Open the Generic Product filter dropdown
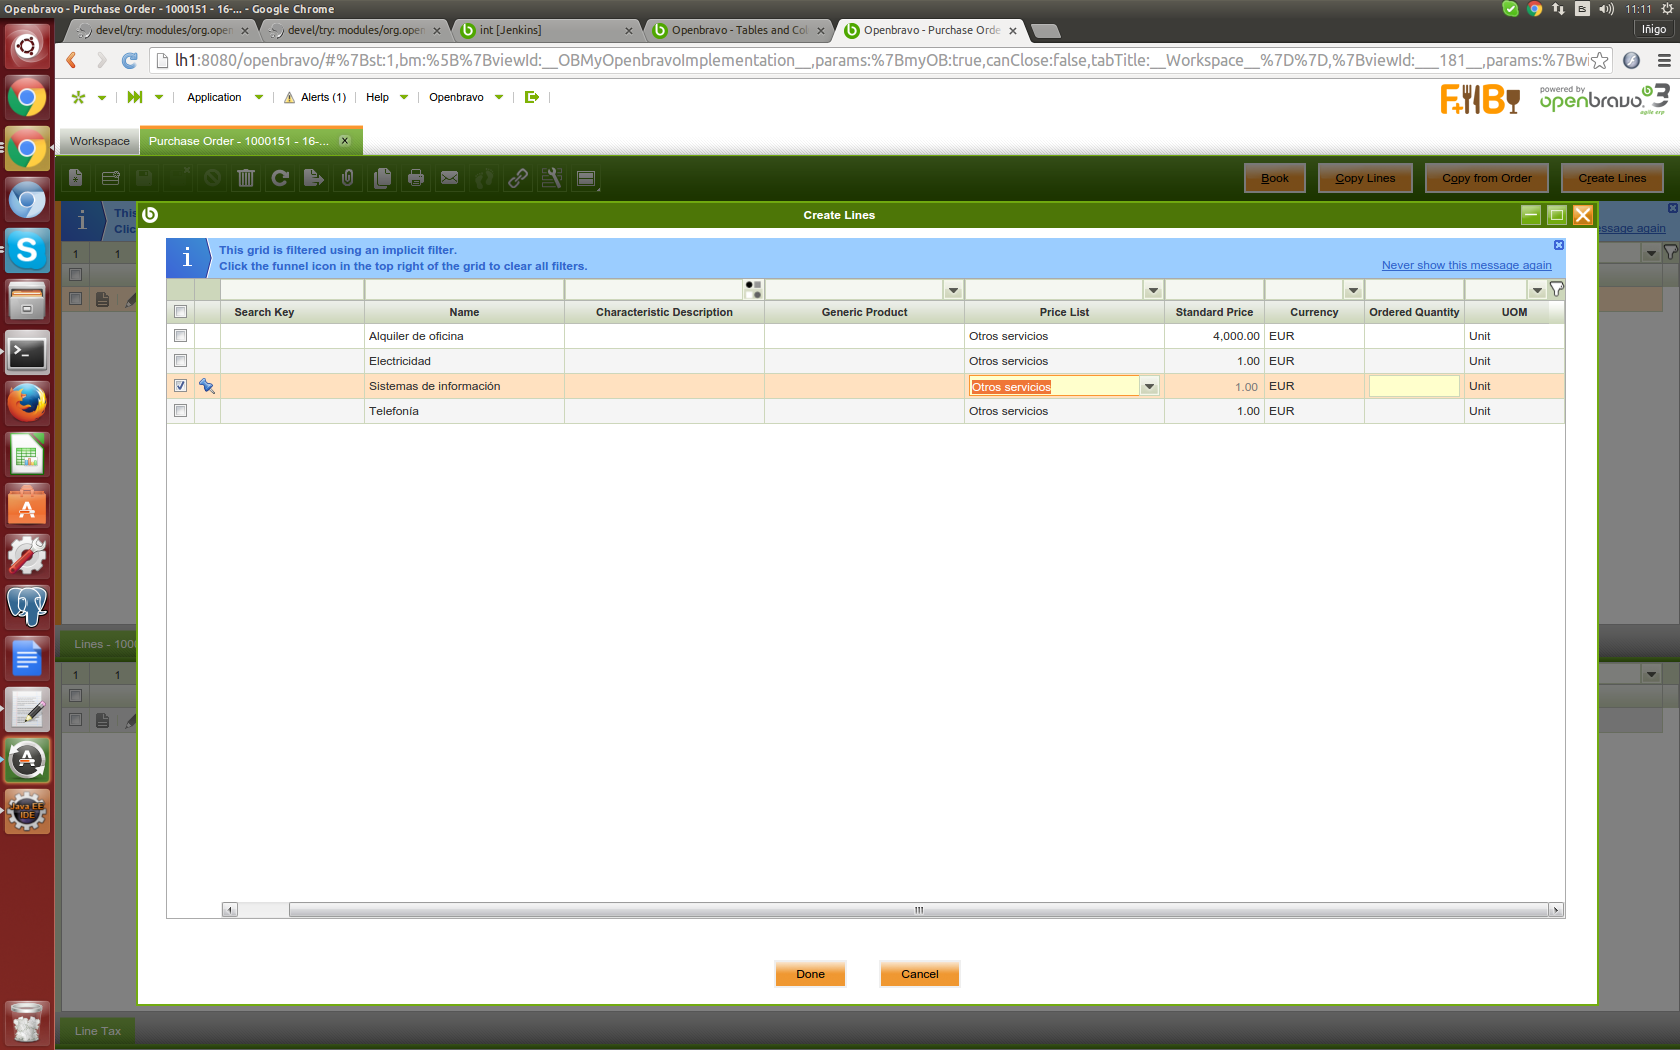 (x=953, y=291)
